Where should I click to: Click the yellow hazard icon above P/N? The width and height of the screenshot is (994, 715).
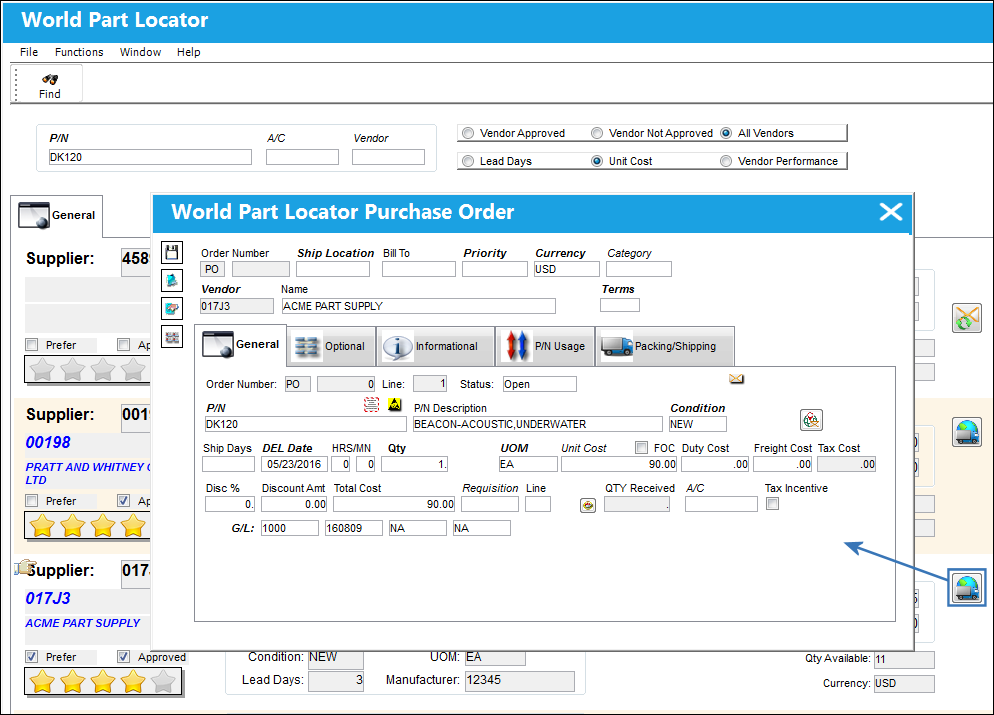(395, 404)
